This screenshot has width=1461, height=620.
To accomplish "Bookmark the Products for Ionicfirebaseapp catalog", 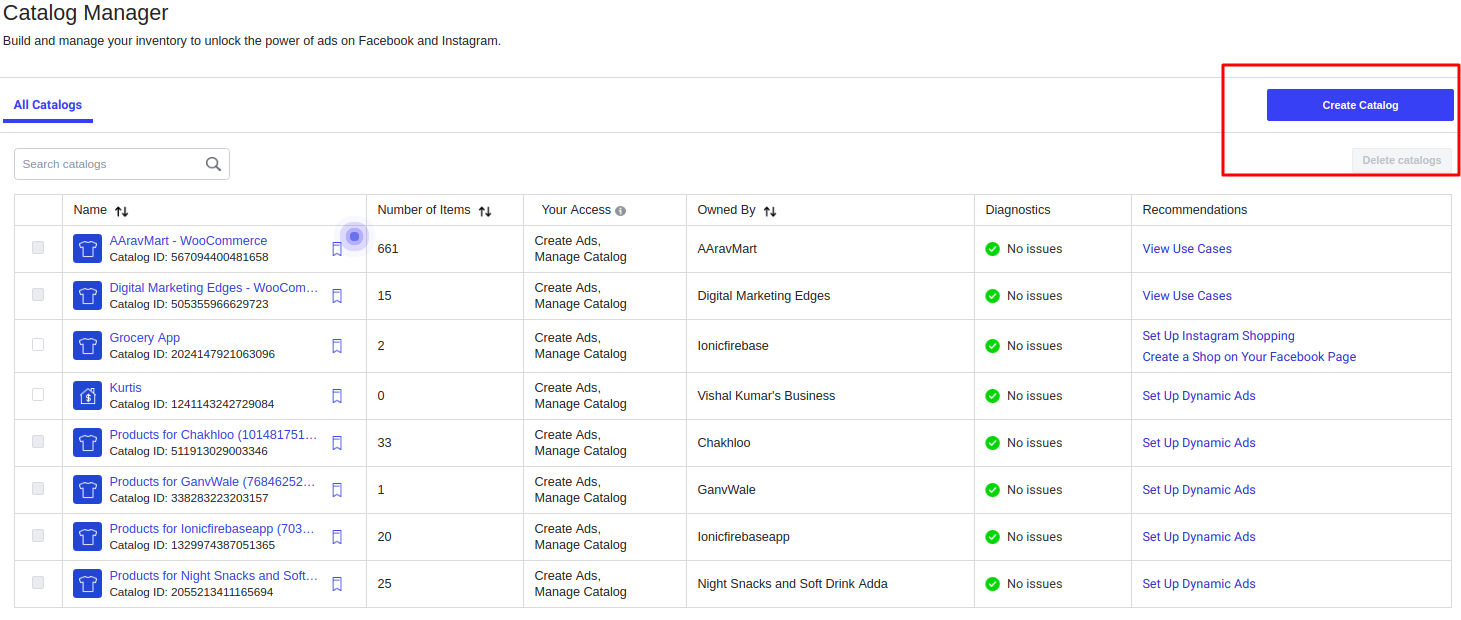I will coord(337,537).
